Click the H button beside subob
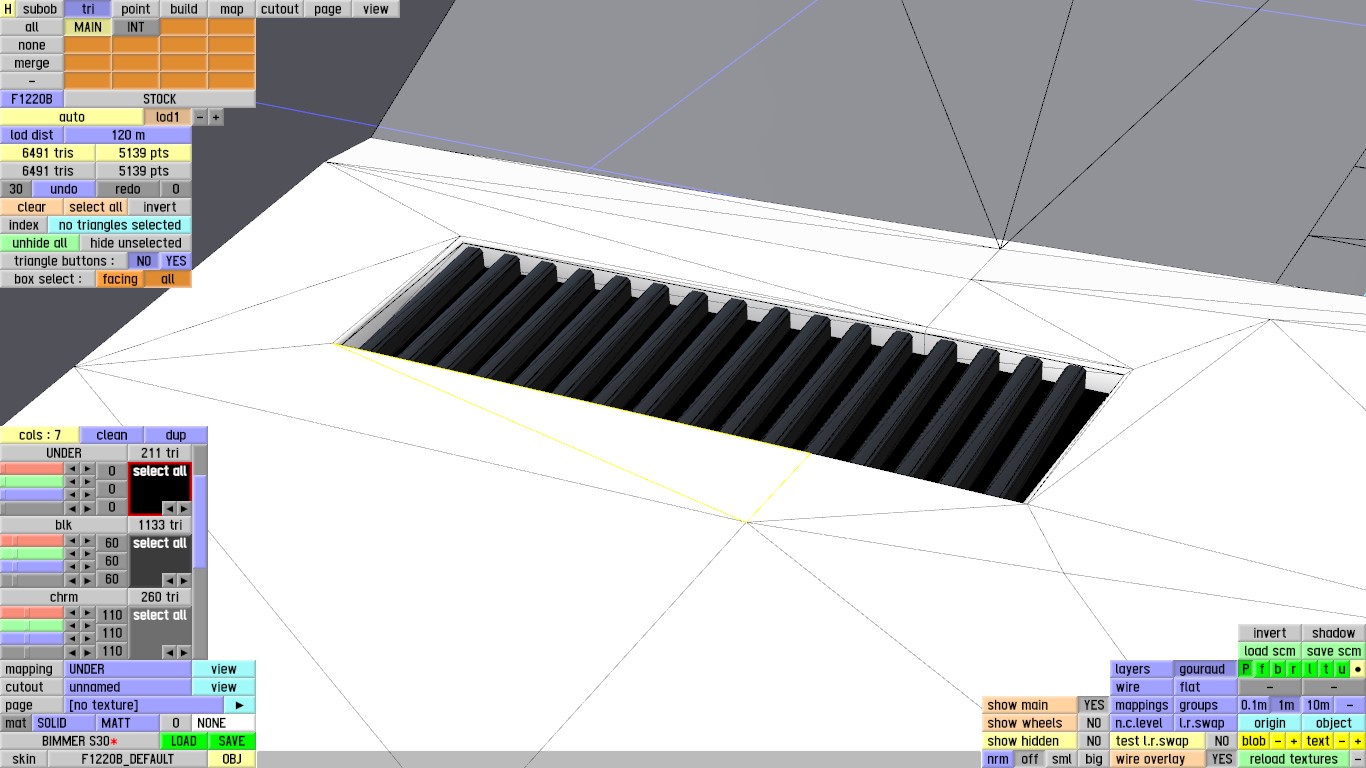This screenshot has height=768, width=1366. pyautogui.click(x=8, y=9)
